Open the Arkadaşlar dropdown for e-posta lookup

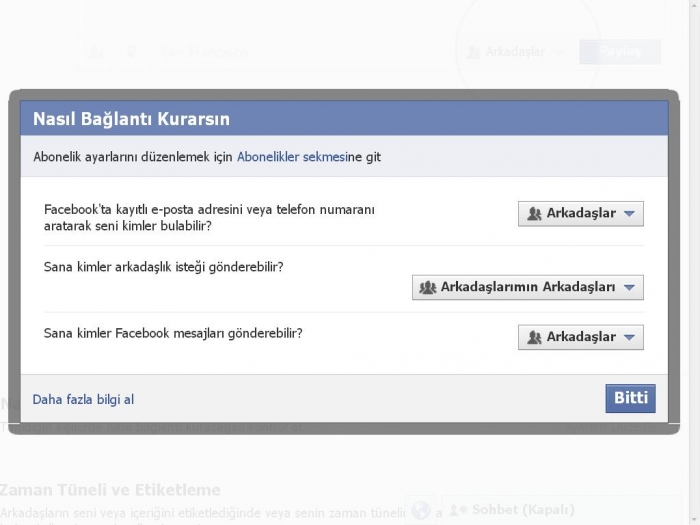tap(580, 213)
